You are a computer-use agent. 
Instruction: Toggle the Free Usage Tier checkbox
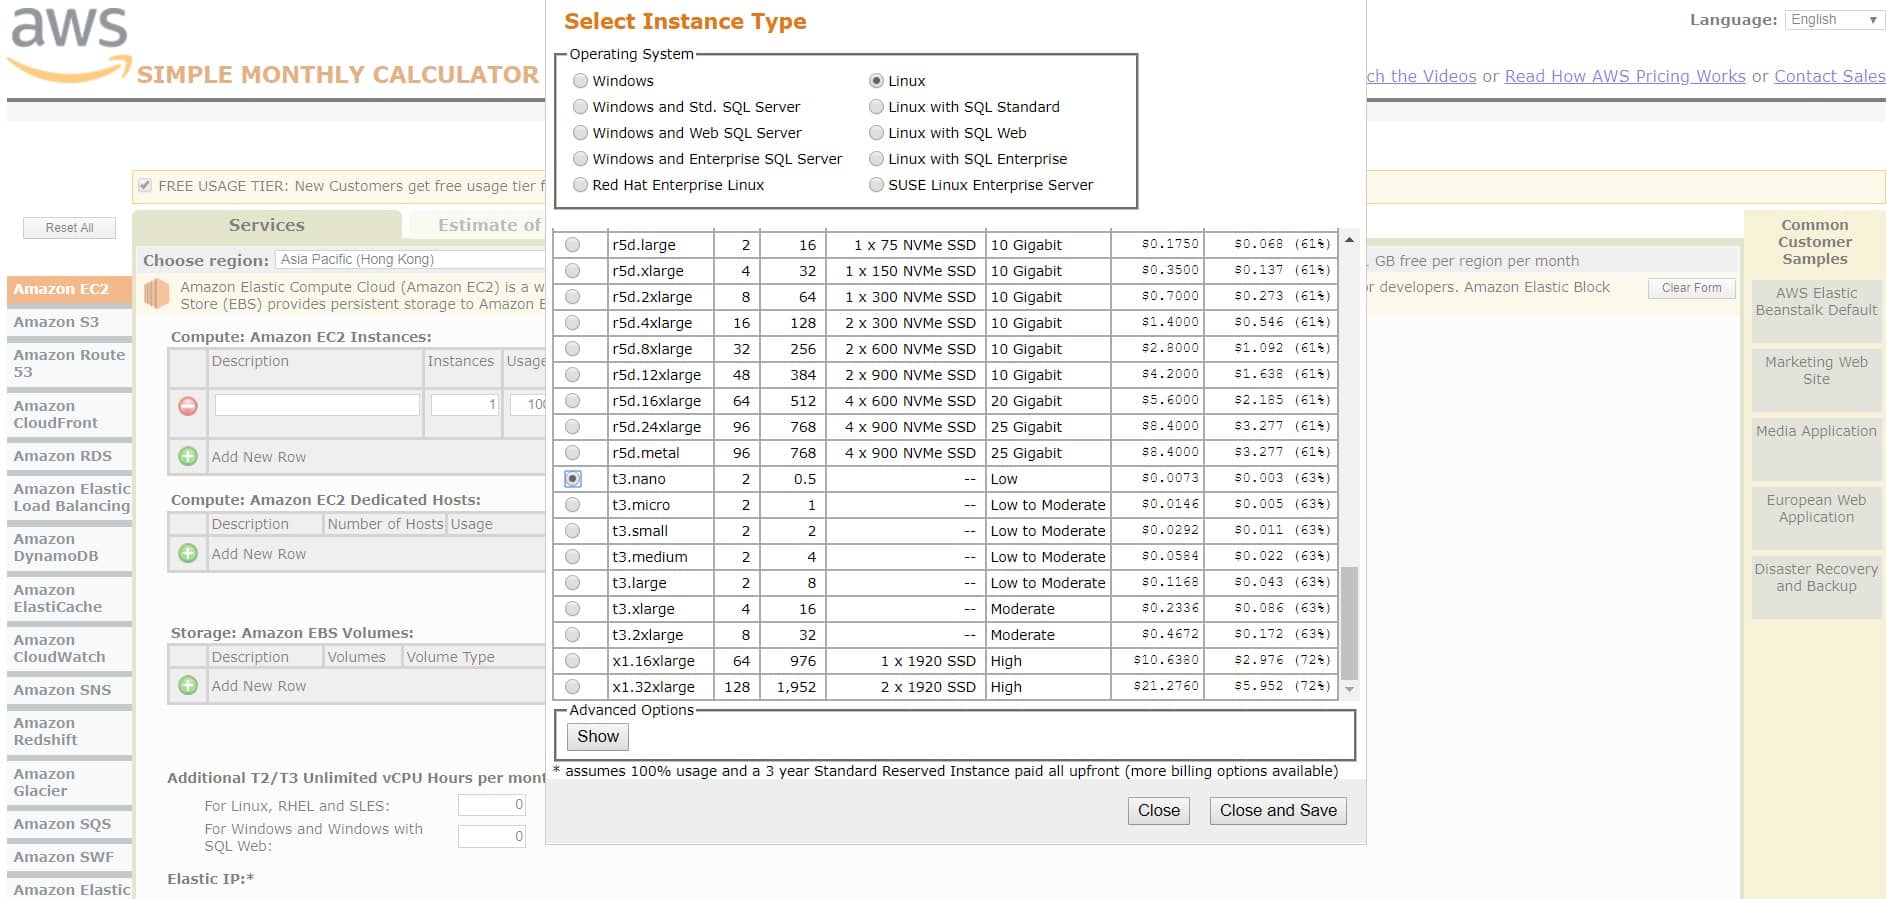[145, 185]
